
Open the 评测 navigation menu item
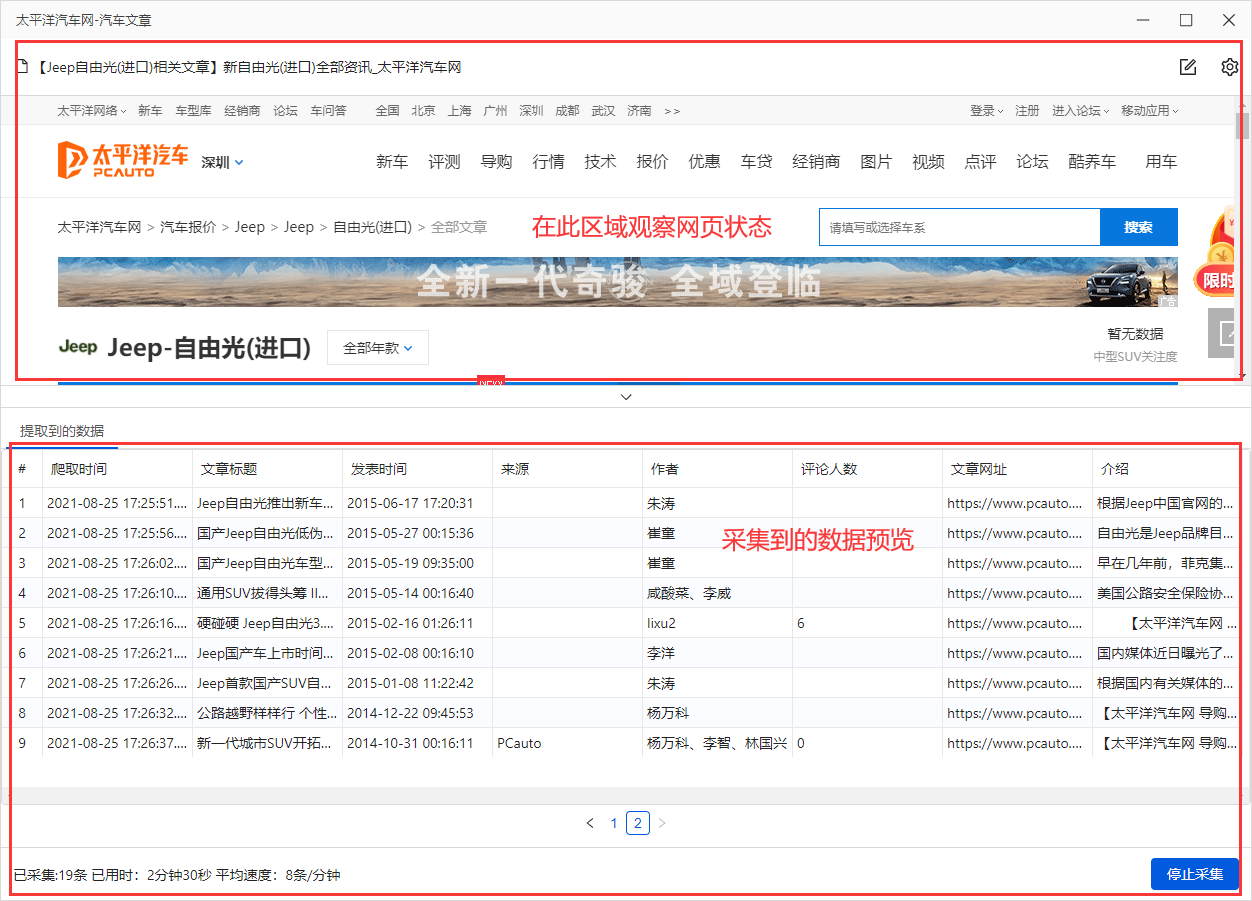(444, 162)
